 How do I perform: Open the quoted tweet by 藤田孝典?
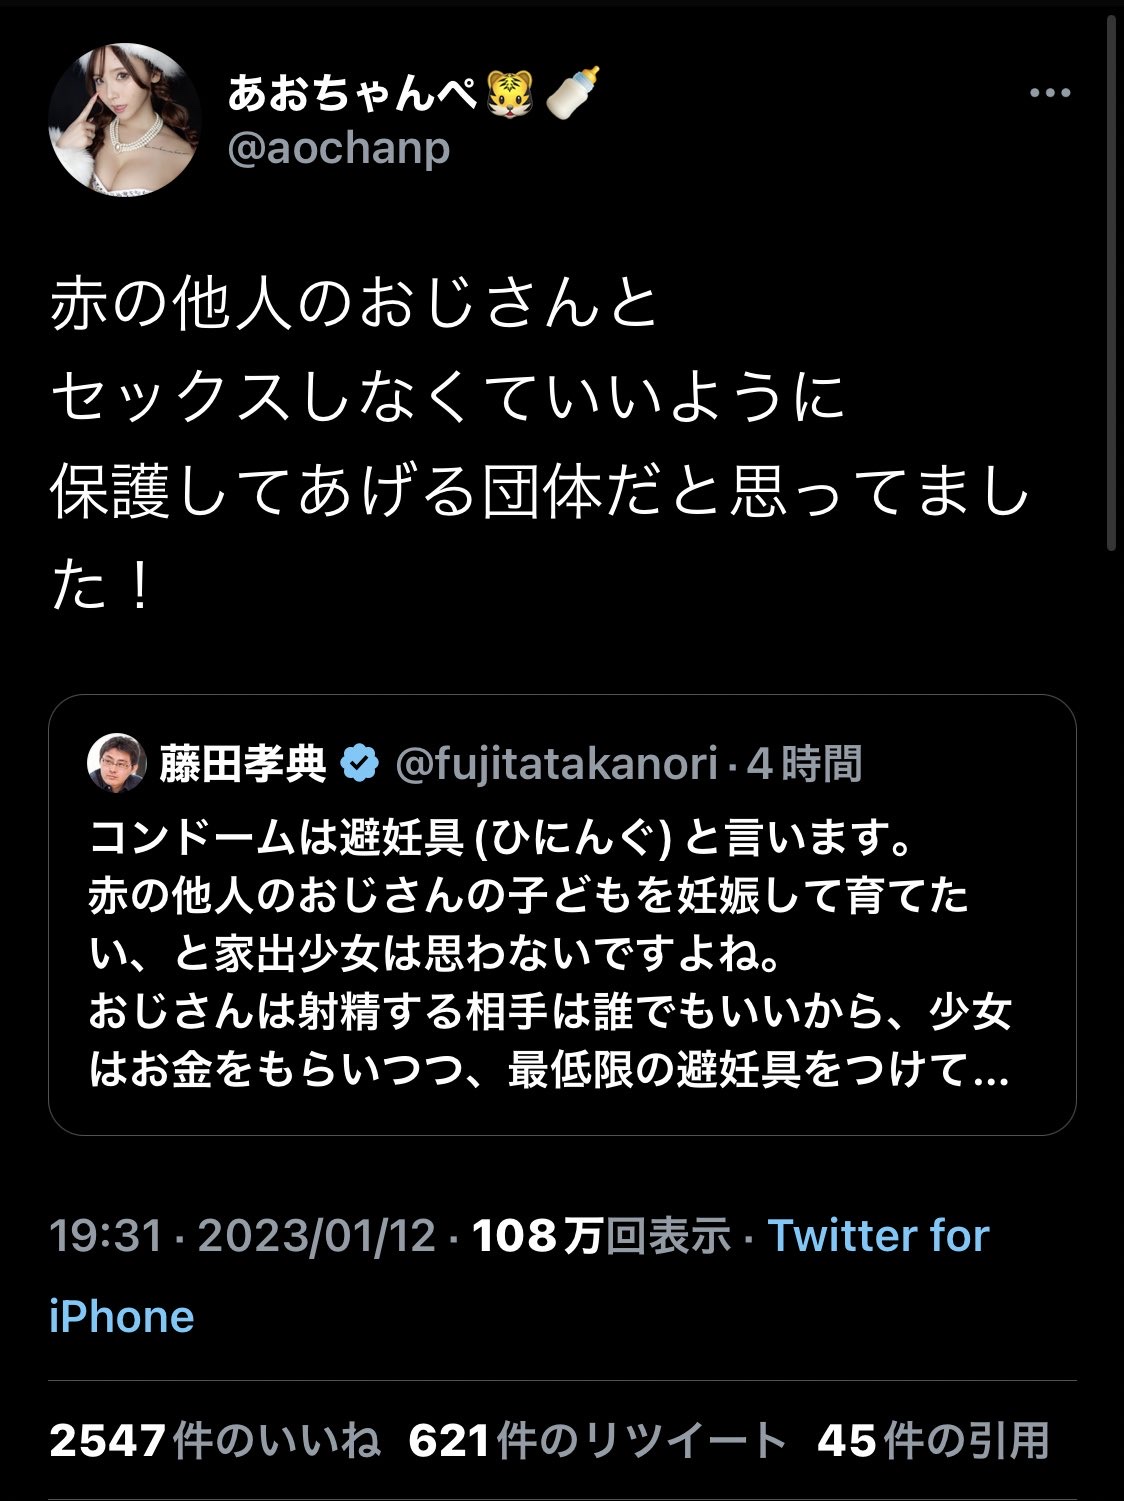coord(562,914)
